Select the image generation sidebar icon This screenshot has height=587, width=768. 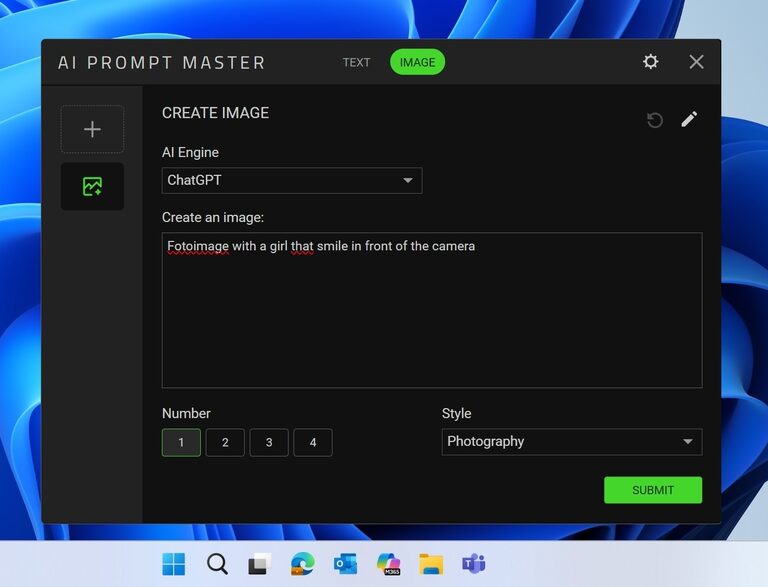tap(92, 187)
